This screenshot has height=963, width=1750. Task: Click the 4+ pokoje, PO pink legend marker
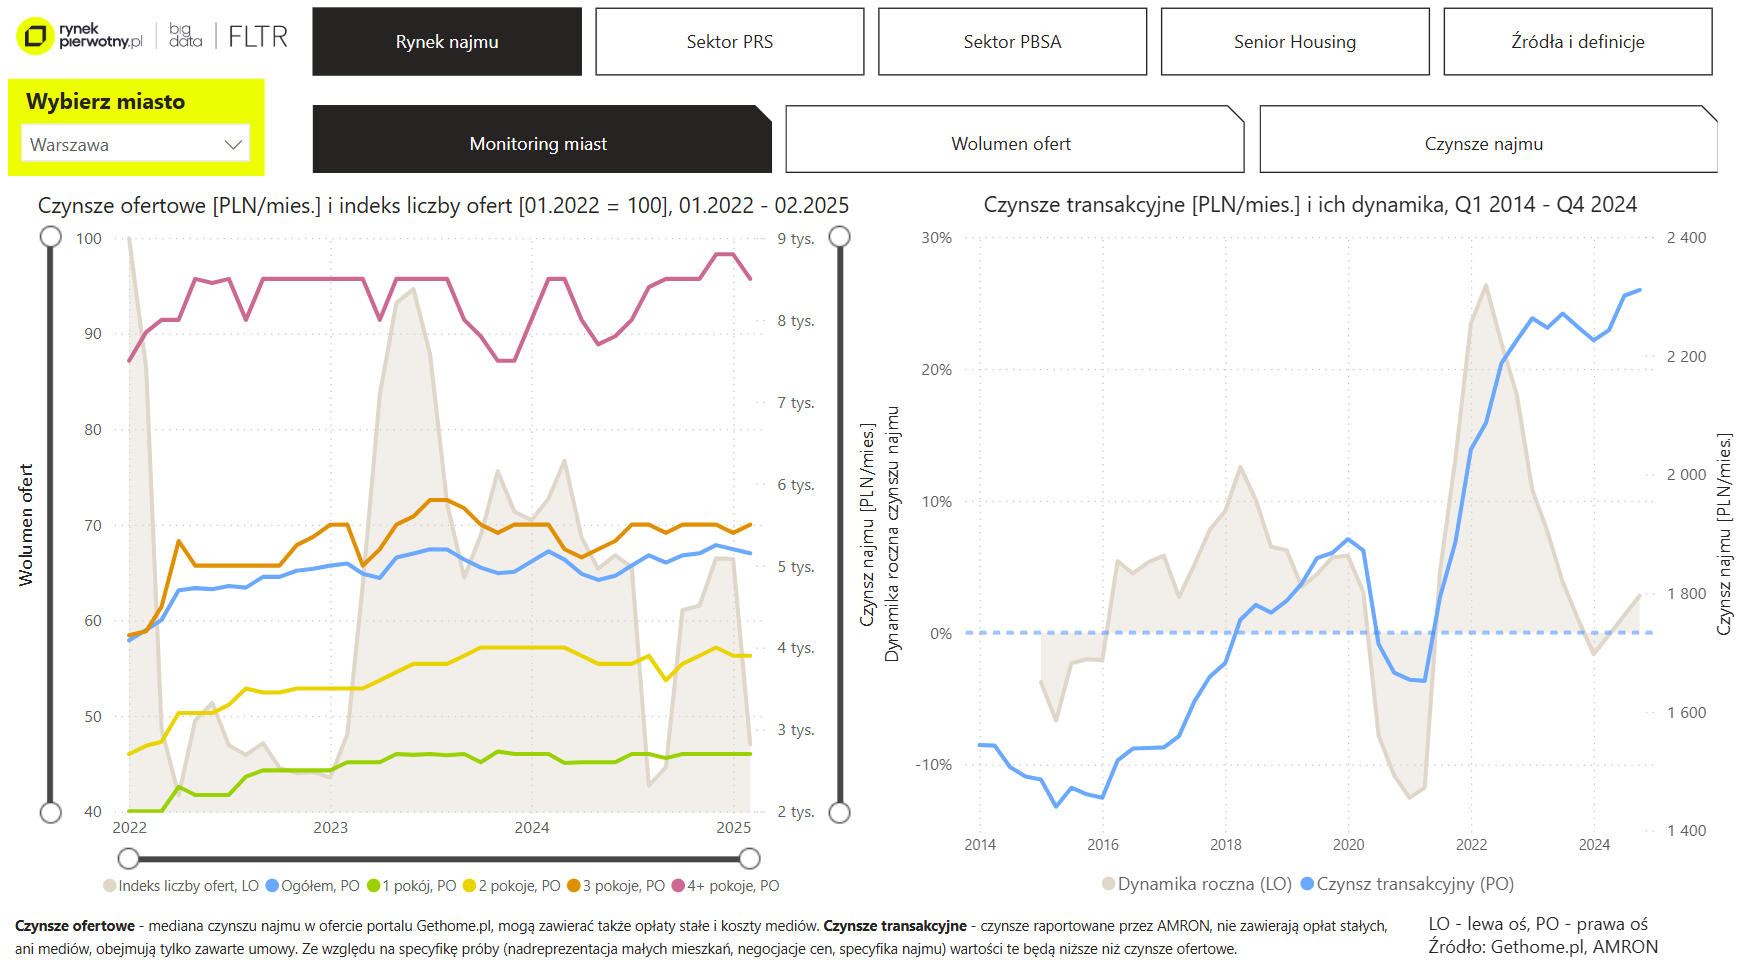tap(678, 886)
